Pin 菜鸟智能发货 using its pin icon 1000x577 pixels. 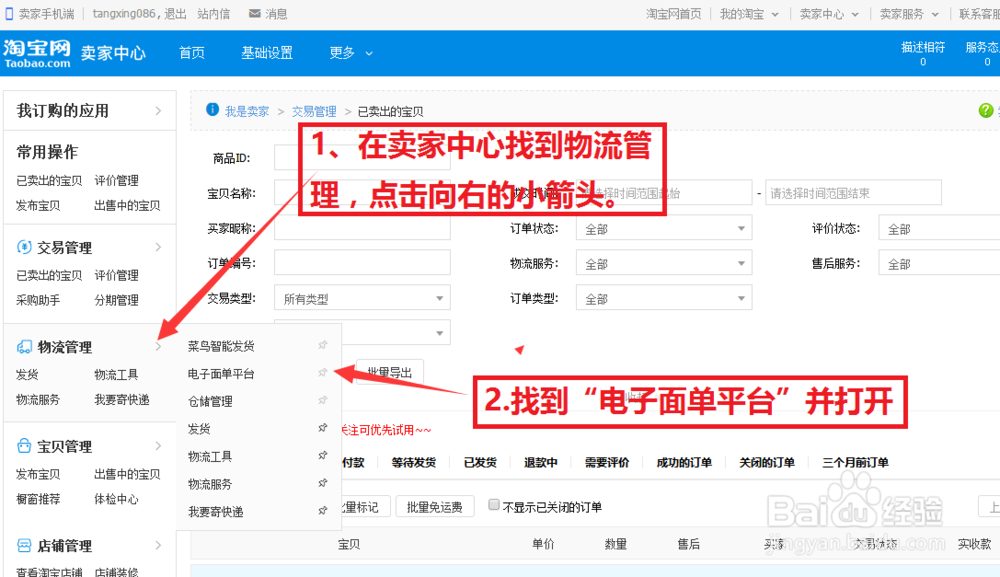click(x=323, y=345)
